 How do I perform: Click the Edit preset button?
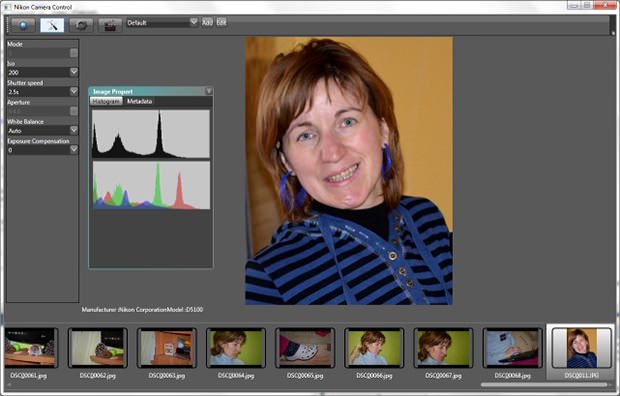coord(221,23)
